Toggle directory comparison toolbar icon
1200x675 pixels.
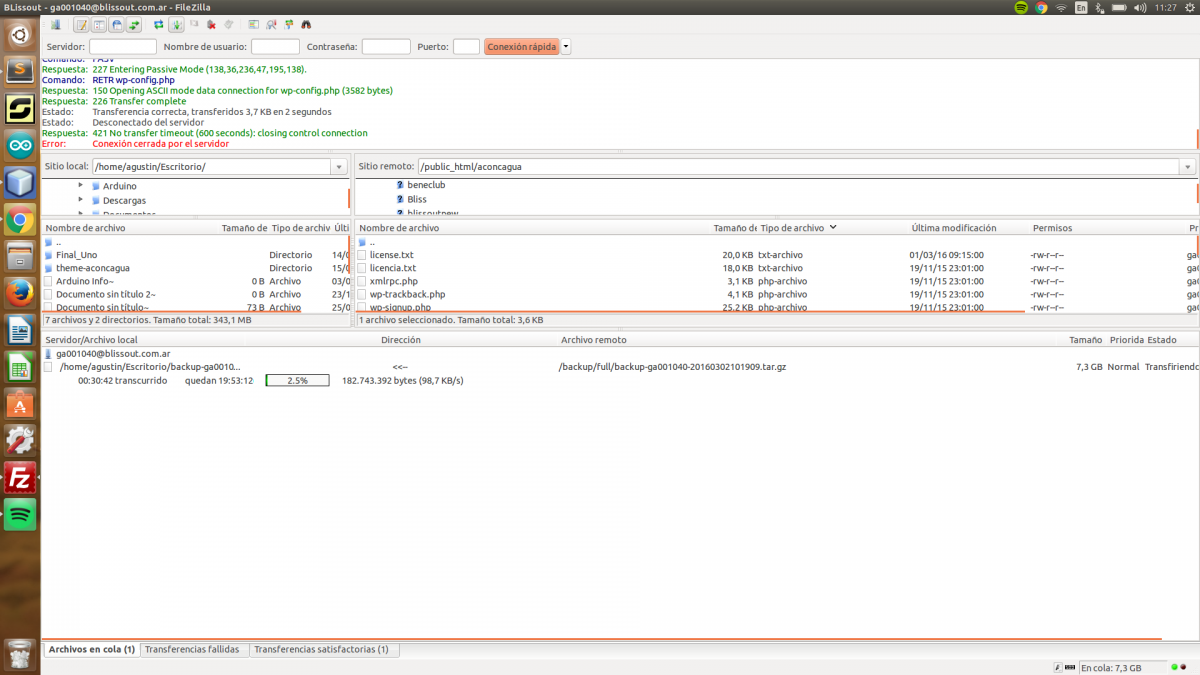coord(270,24)
